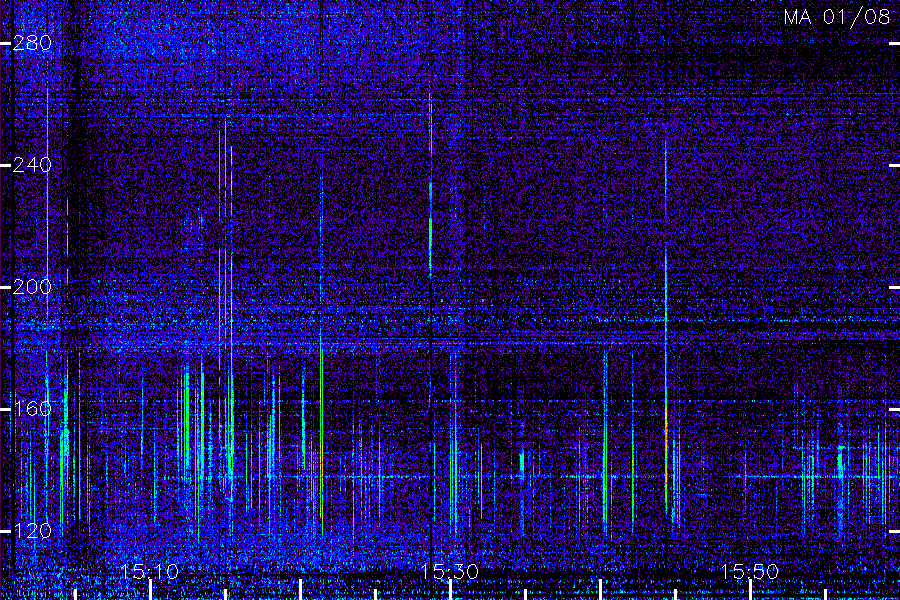Click the 120 frequency axis label
Screen dimensions: 900x600
pyautogui.click(x=32, y=531)
